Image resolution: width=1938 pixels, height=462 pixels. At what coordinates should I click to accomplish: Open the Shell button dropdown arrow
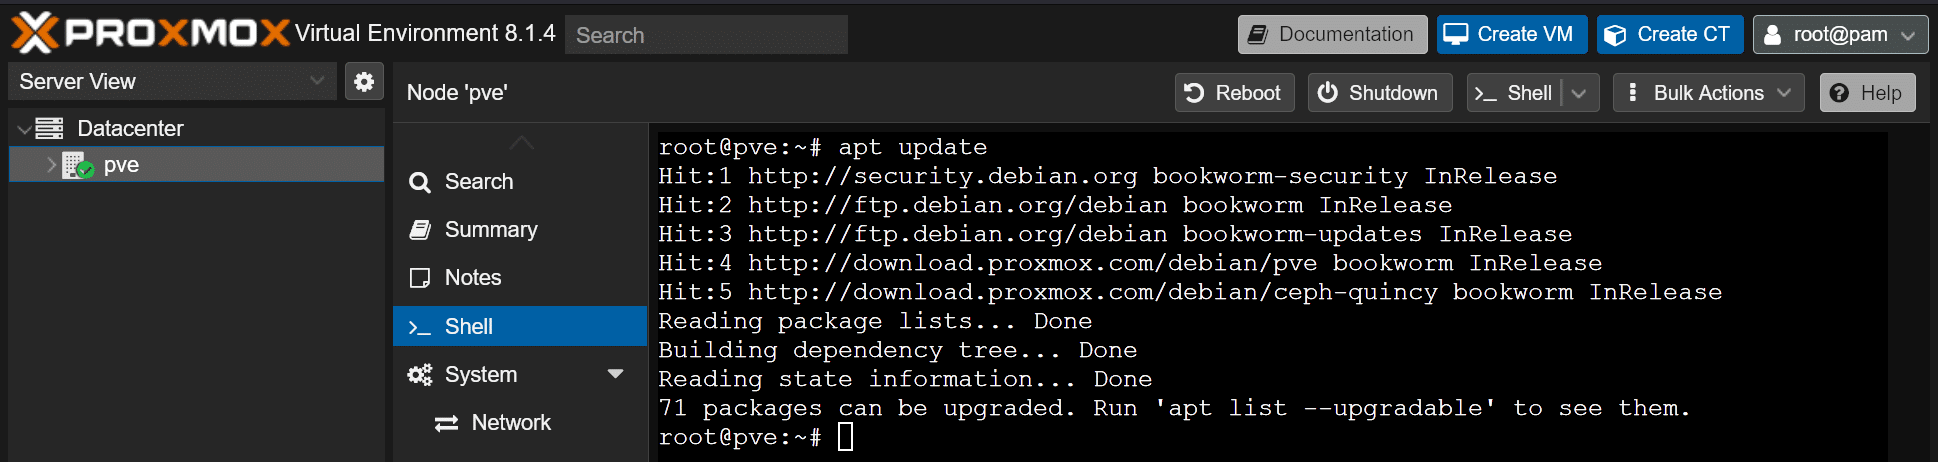click(x=1579, y=93)
